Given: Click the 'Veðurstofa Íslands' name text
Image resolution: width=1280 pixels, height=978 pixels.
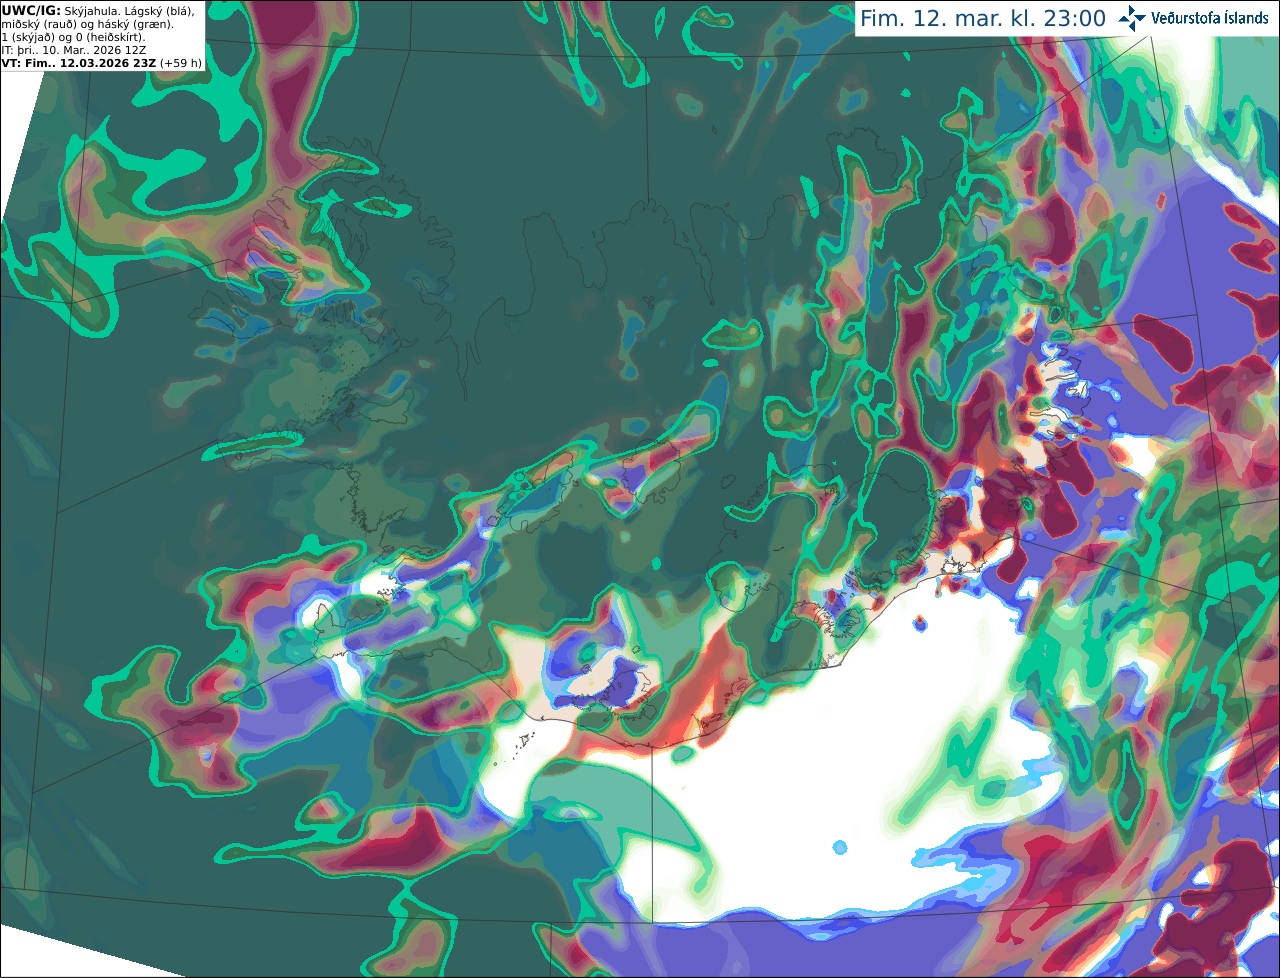Looking at the screenshot, I should [1210, 18].
